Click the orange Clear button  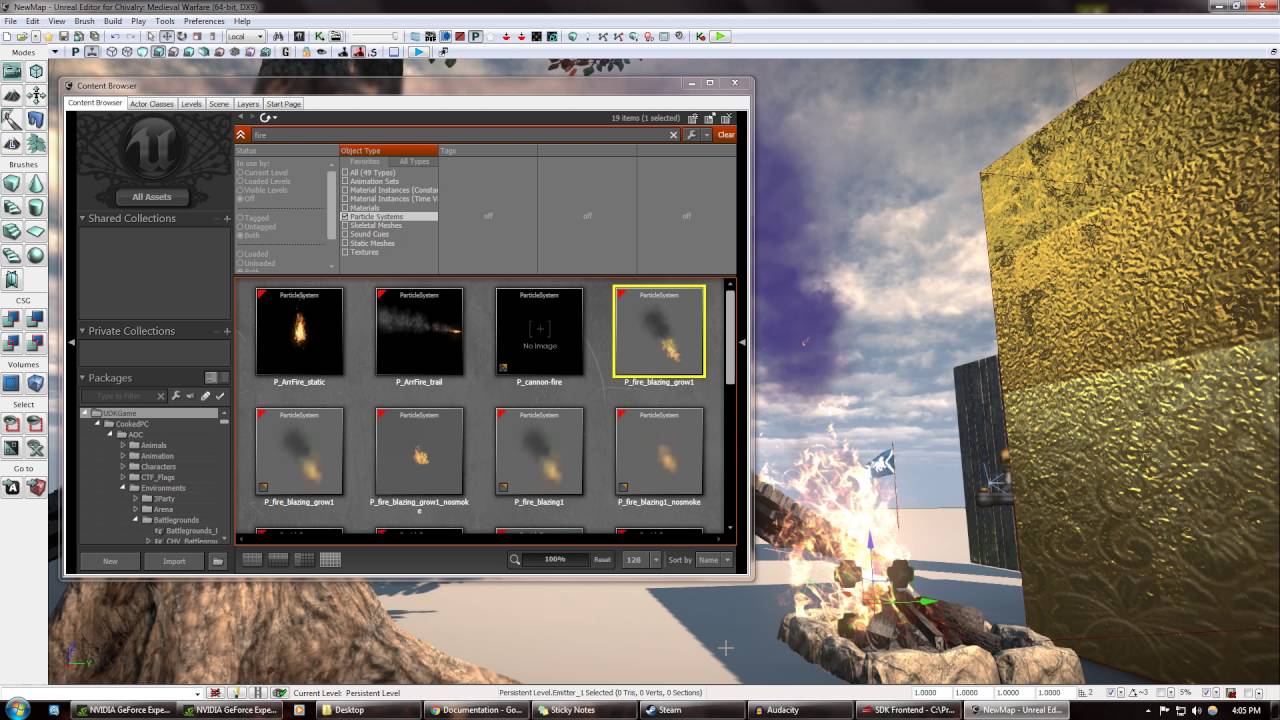click(x=726, y=134)
